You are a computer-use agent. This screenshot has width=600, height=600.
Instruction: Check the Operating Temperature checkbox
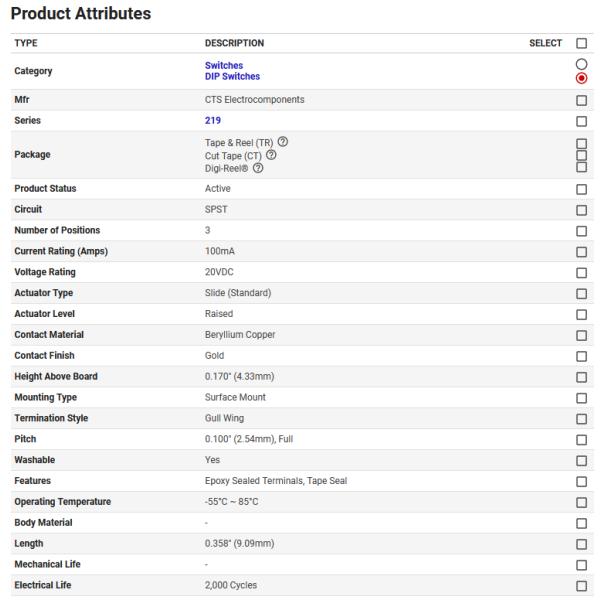coord(581,502)
